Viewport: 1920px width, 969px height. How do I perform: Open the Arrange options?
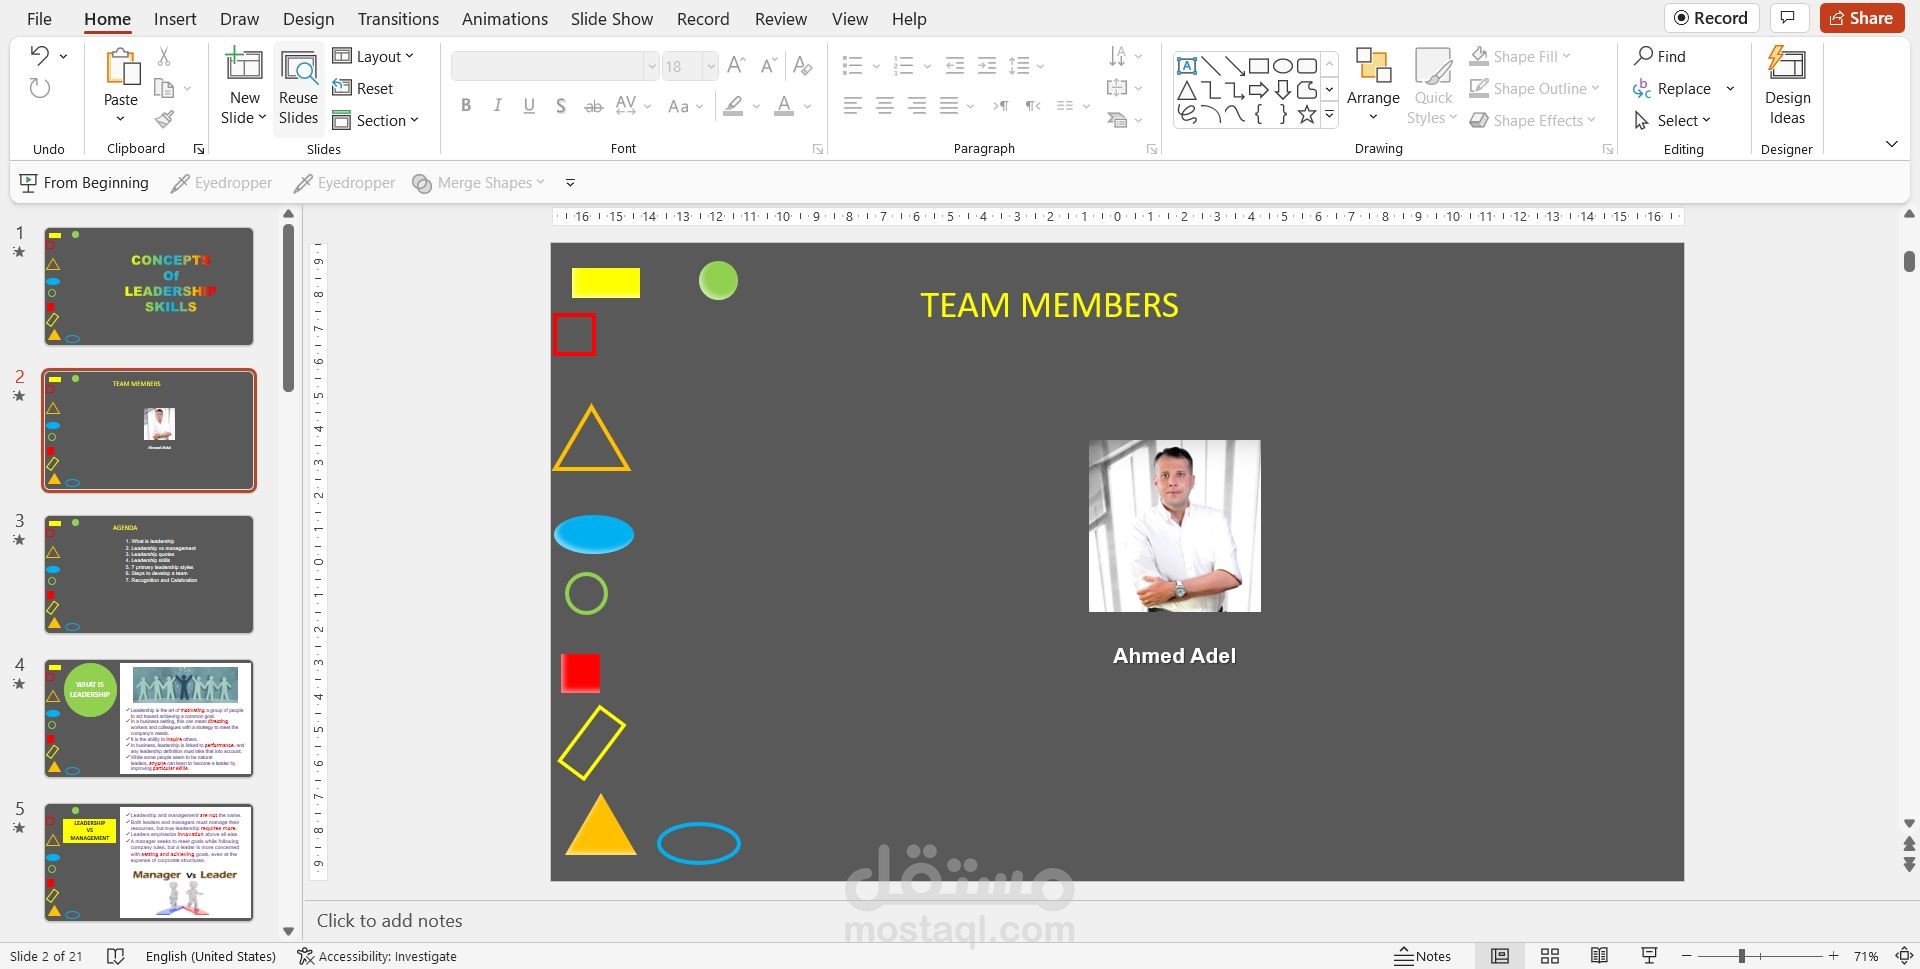(x=1373, y=86)
